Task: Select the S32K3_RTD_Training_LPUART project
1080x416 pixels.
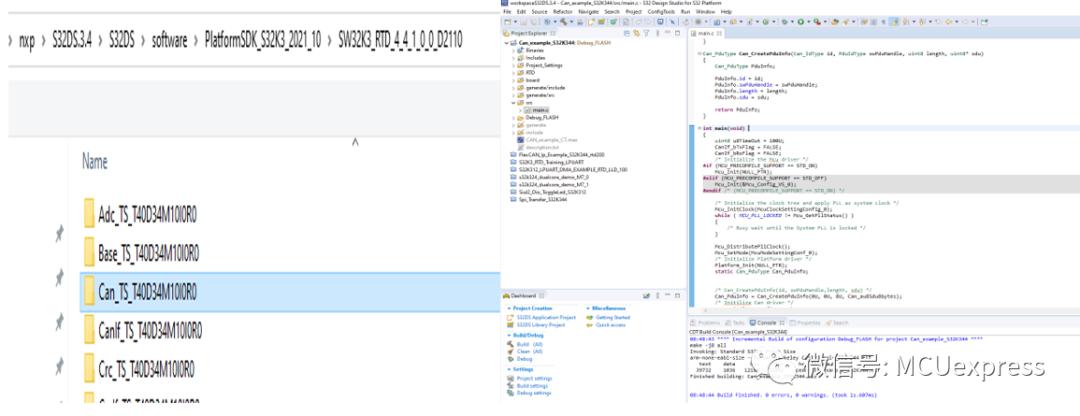Action: coord(550,162)
